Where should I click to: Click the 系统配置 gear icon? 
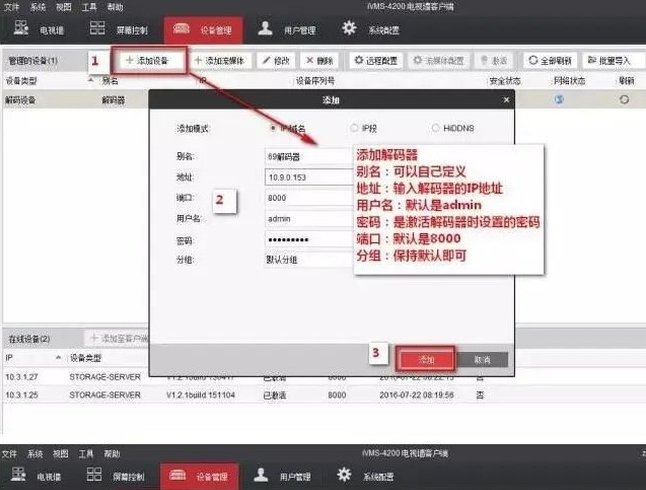click(x=349, y=28)
